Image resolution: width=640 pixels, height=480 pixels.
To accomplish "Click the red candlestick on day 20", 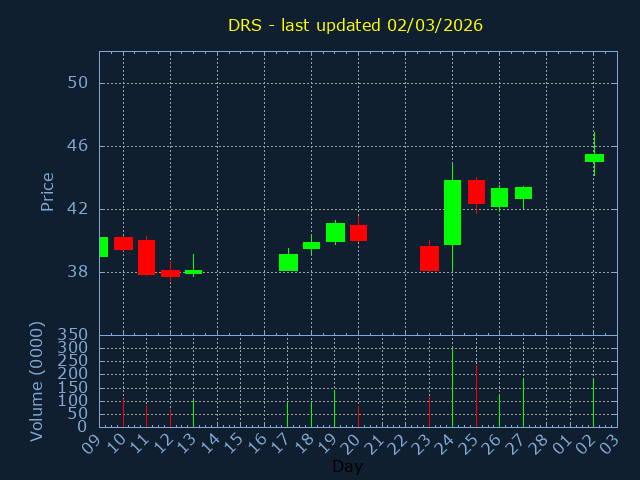I will click(358, 233).
